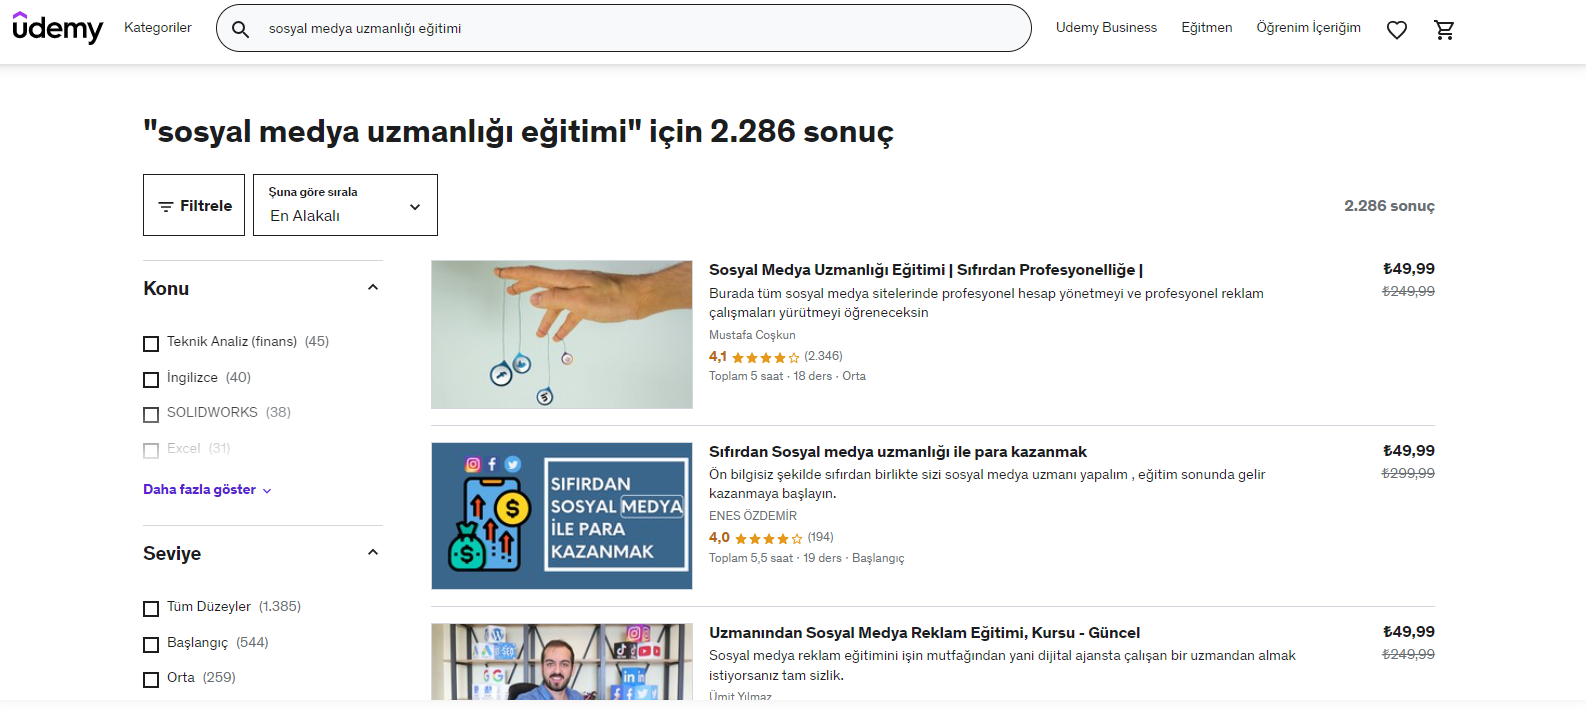Click instructor name 'ENES ÖZDEMİR'

click(753, 516)
